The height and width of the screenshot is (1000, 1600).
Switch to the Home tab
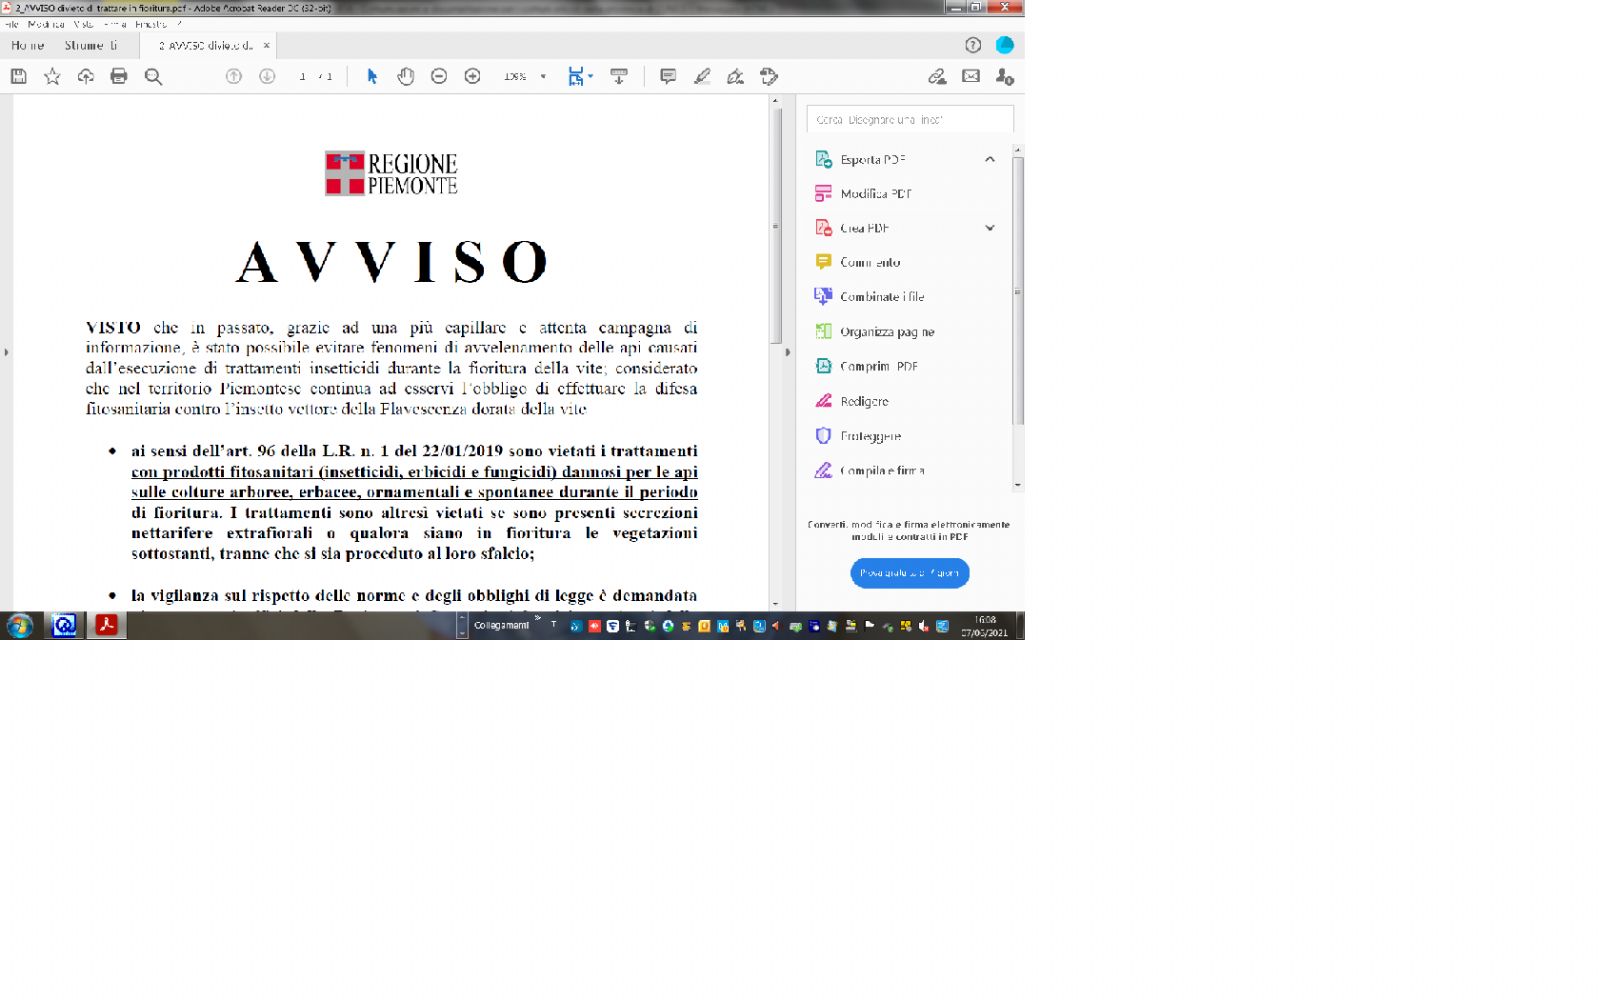point(28,46)
